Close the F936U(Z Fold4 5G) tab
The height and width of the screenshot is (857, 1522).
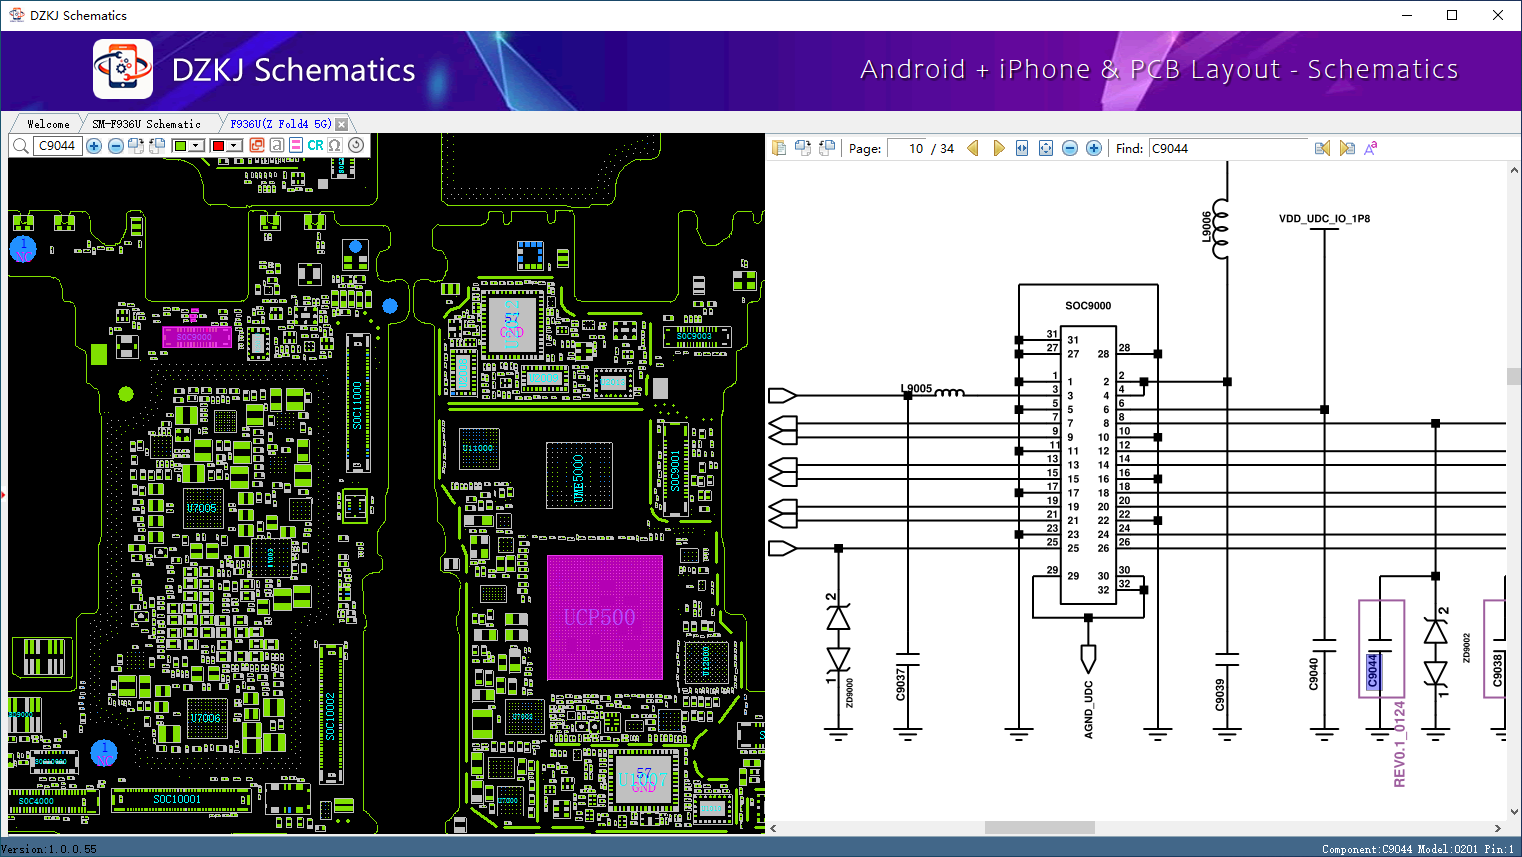pyautogui.click(x=342, y=124)
